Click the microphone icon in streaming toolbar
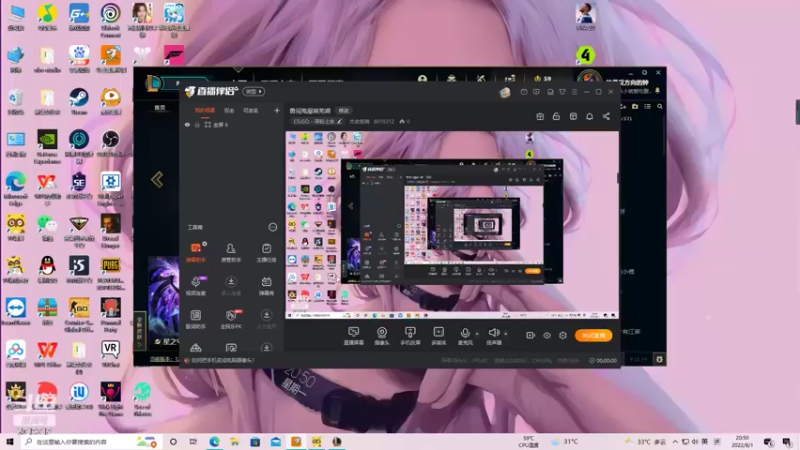The image size is (800, 450). coord(465,333)
